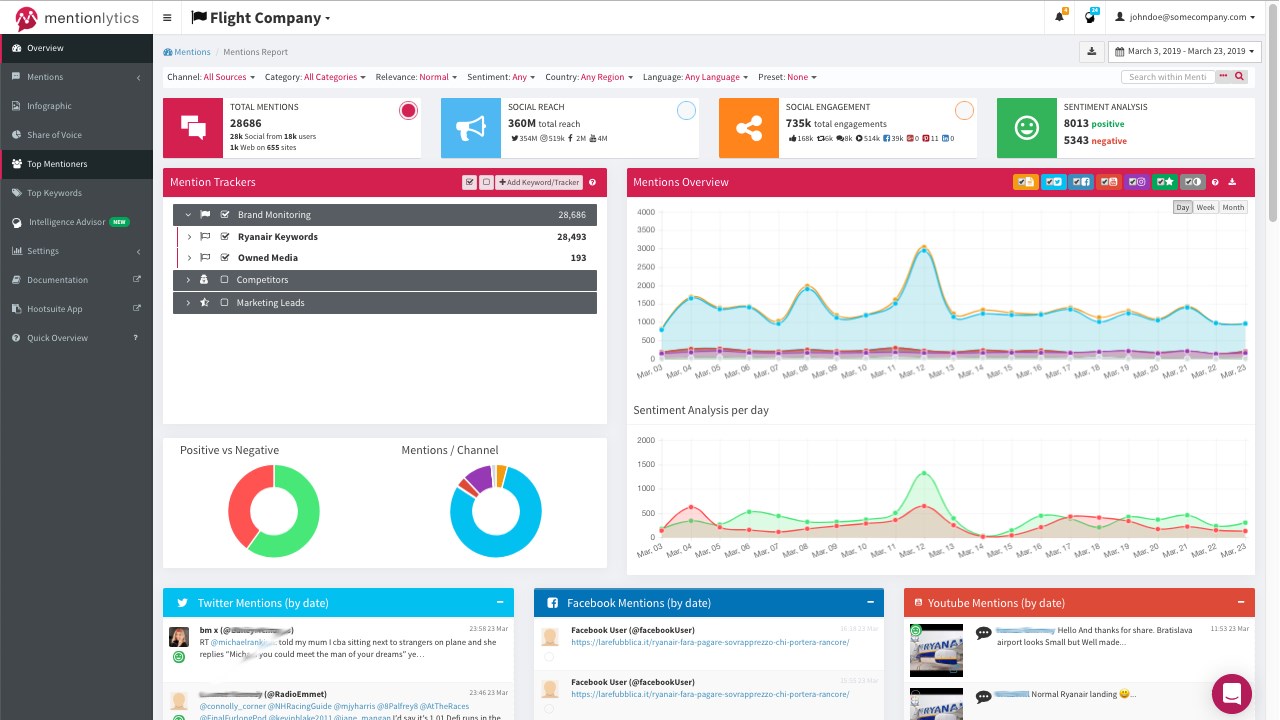Focus the Search within Mentions field
The width and height of the screenshot is (1280, 720).
coord(1168,76)
